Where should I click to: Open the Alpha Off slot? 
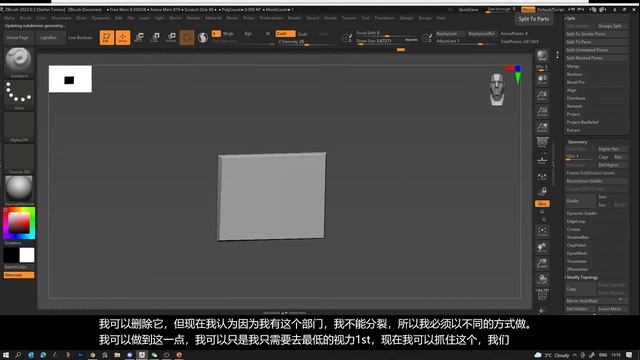pos(19,127)
